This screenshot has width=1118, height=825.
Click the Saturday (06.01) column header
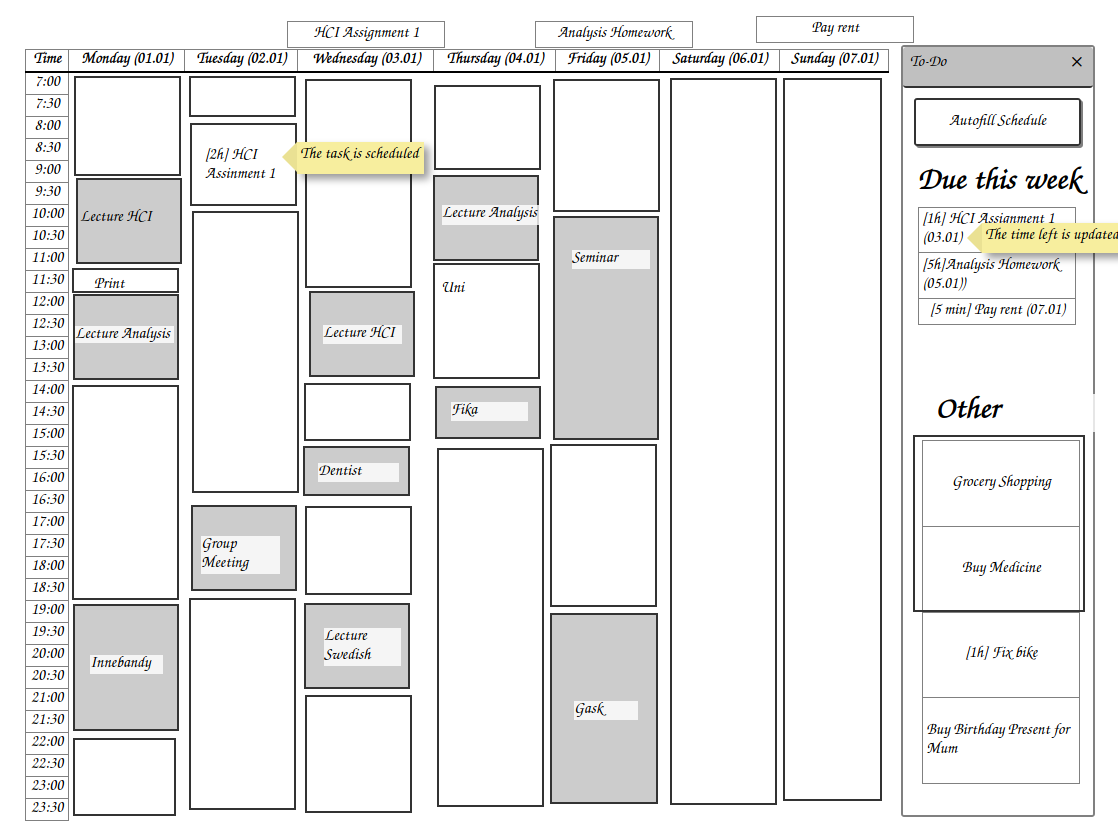pyautogui.click(x=720, y=59)
